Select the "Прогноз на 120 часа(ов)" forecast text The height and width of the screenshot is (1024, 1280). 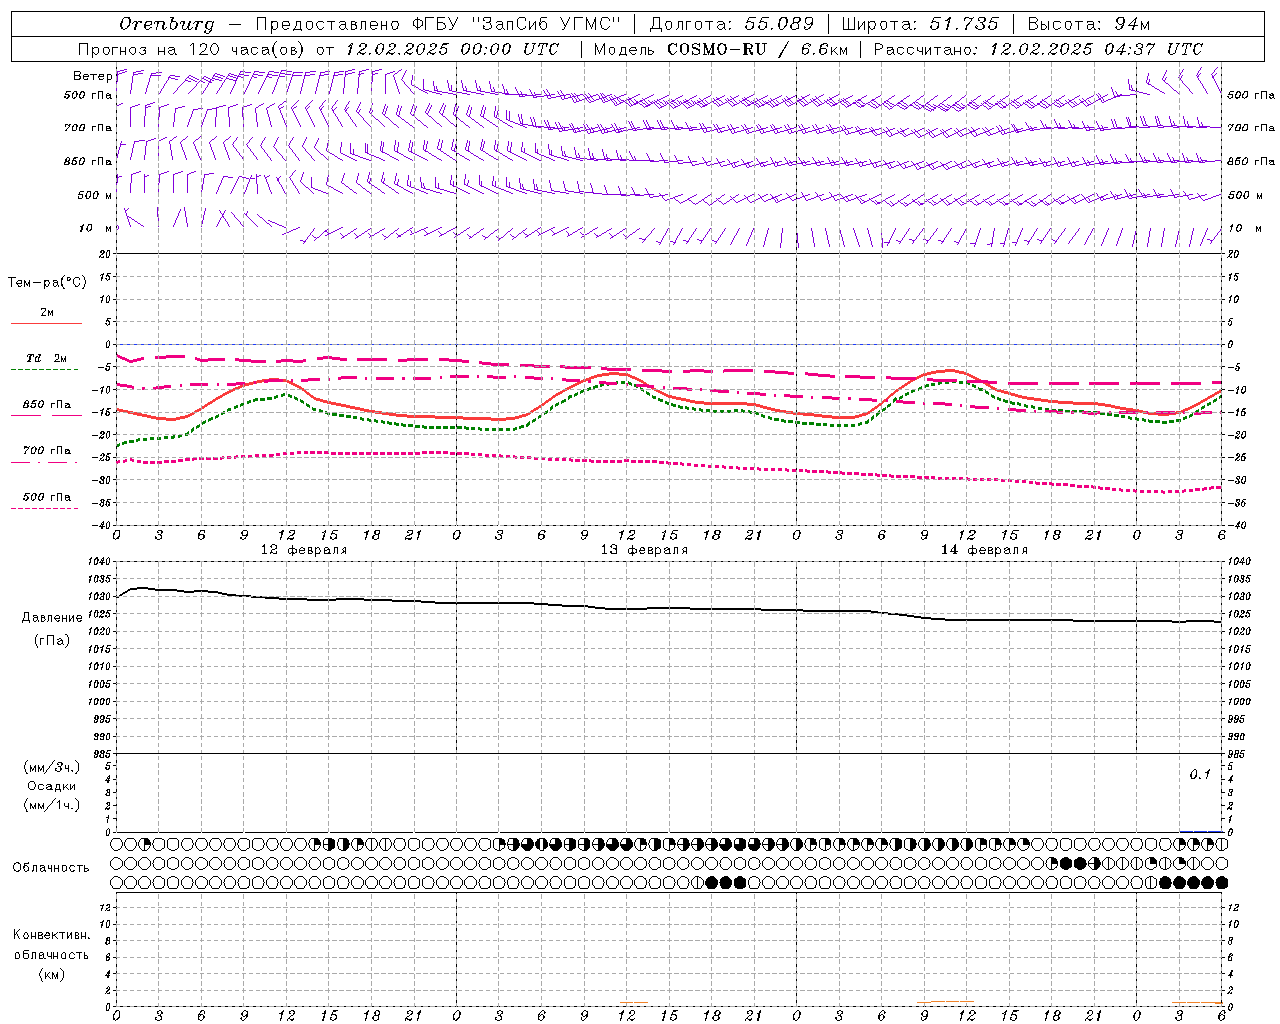pos(192,49)
